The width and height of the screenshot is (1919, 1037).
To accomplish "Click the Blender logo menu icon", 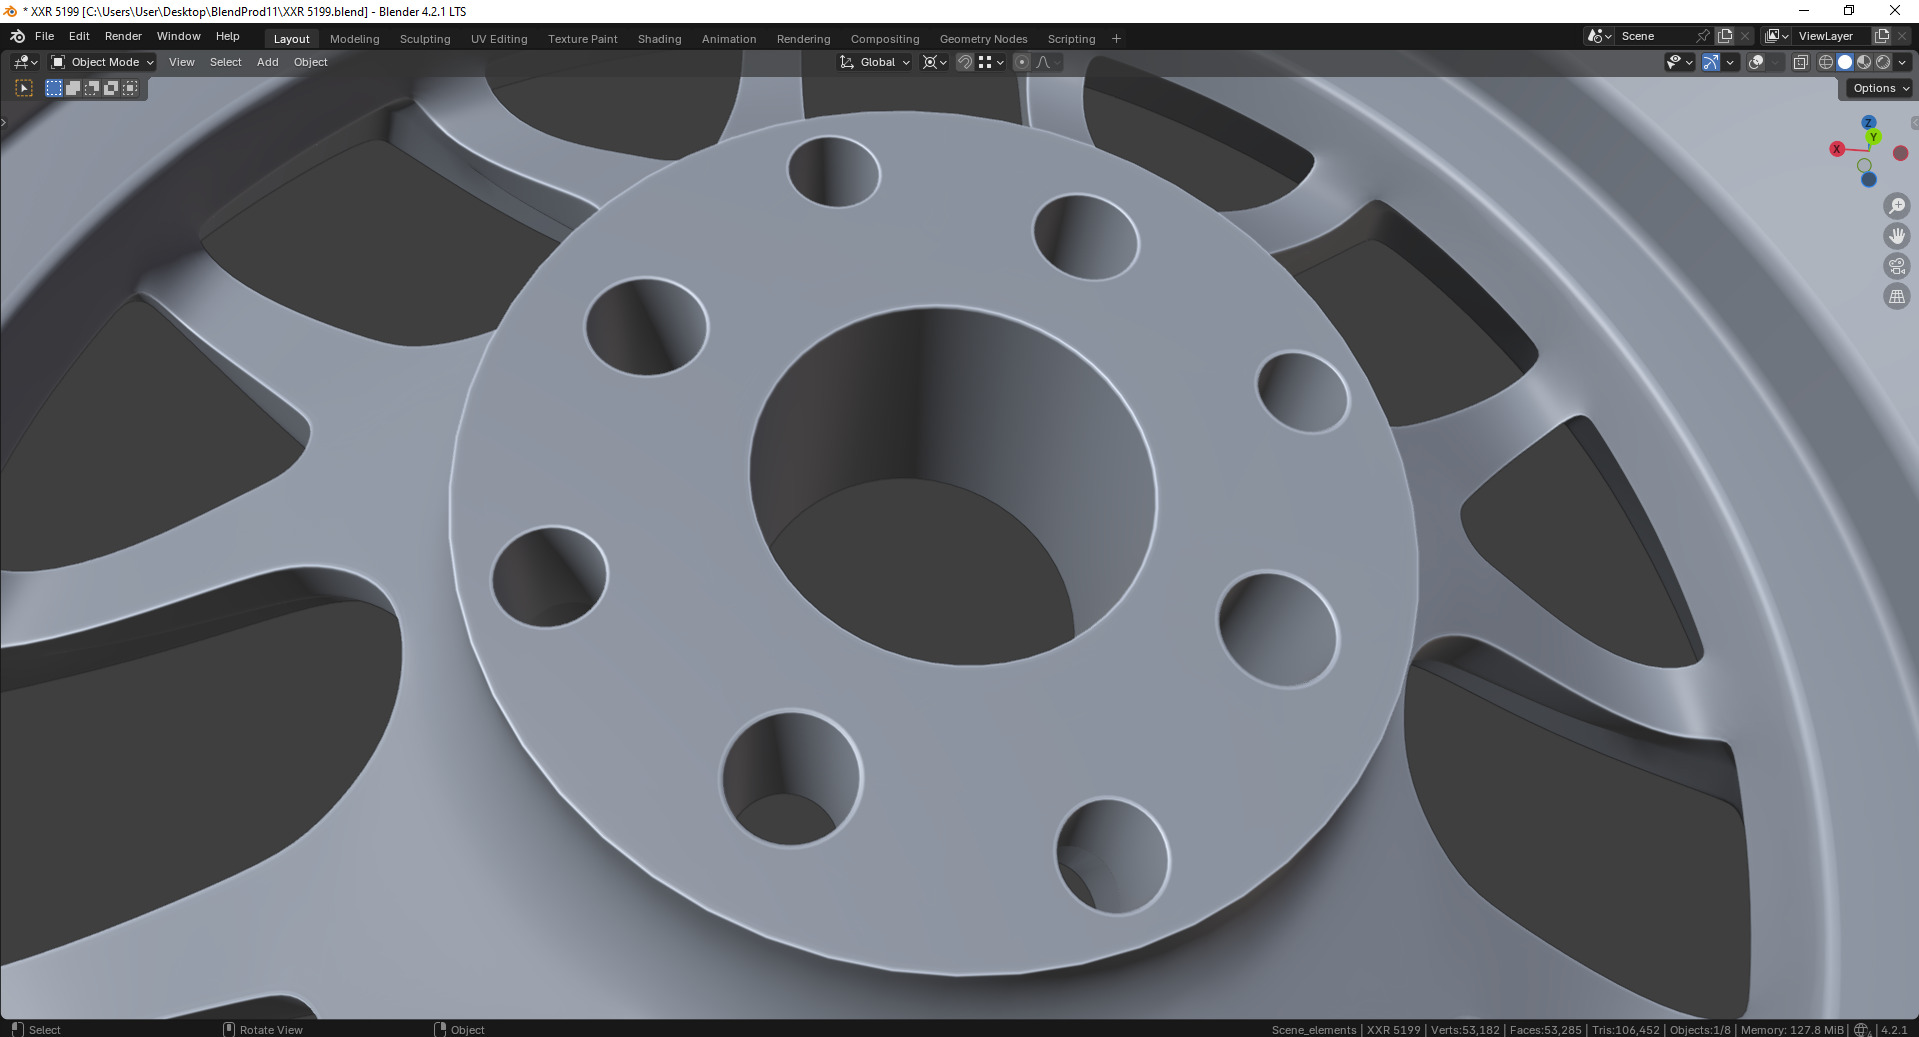I will [17, 36].
